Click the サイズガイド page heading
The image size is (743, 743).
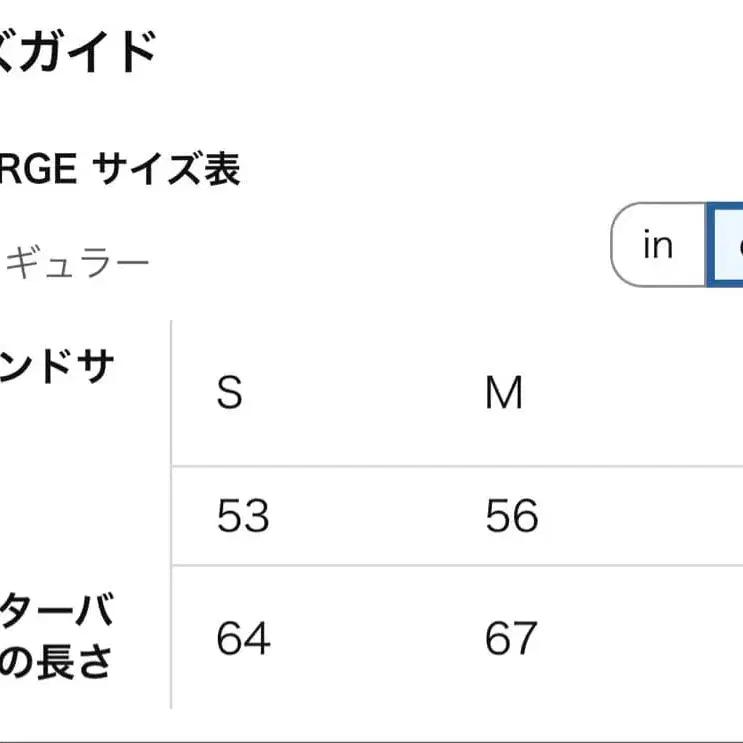(x=78, y=51)
